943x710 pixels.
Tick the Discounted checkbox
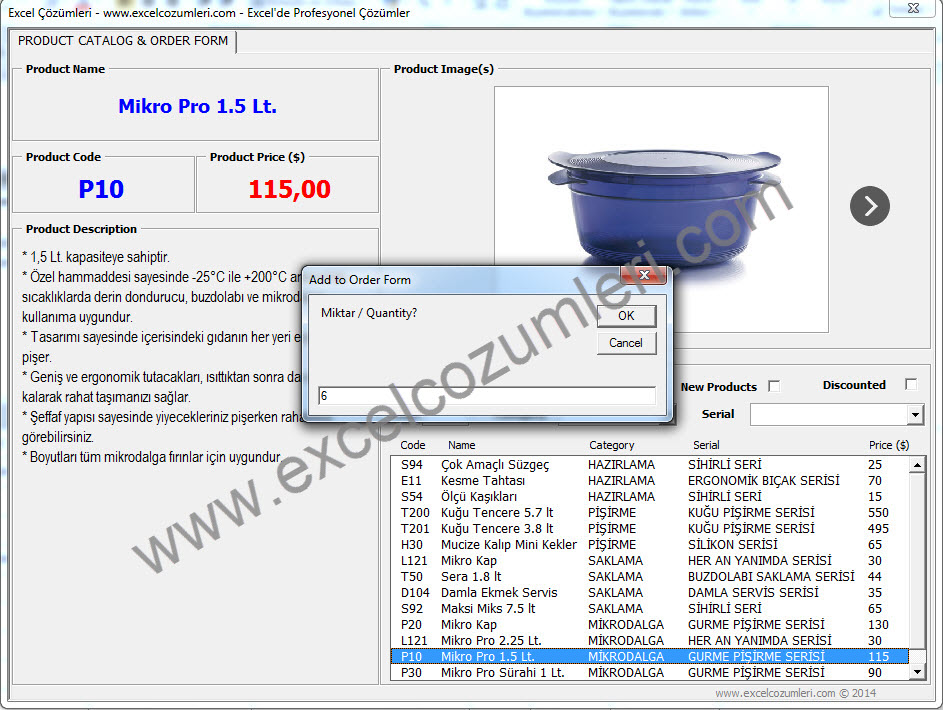point(911,384)
